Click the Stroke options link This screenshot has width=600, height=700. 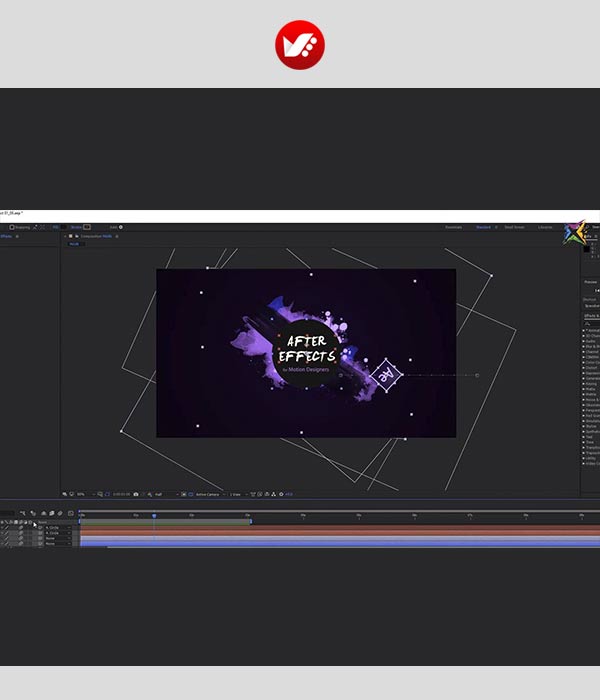click(76, 227)
